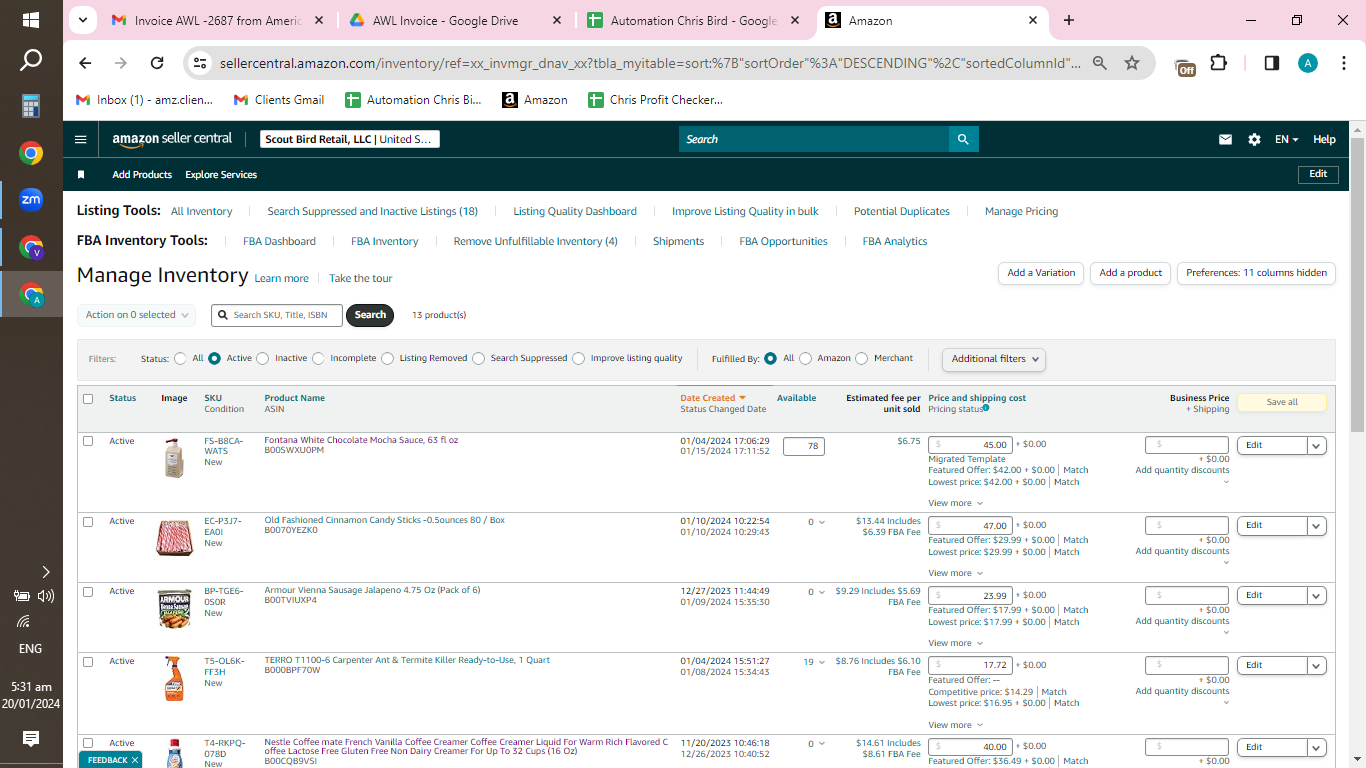Image resolution: width=1366 pixels, height=768 pixels.
Task: Open the EN language dropdown
Action: coord(1286,140)
